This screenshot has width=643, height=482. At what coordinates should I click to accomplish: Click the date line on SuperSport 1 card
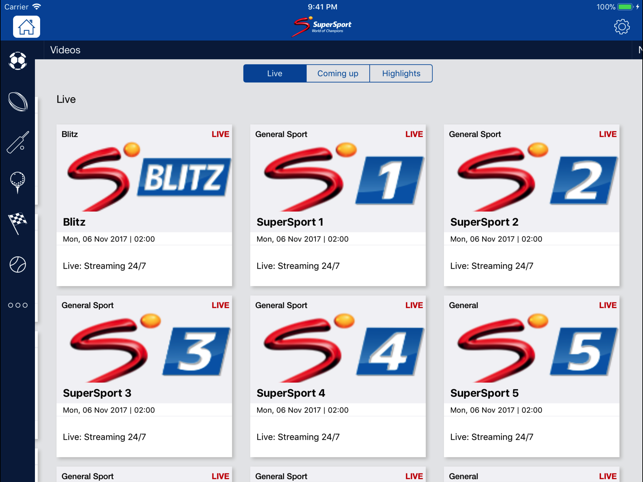[x=302, y=239]
